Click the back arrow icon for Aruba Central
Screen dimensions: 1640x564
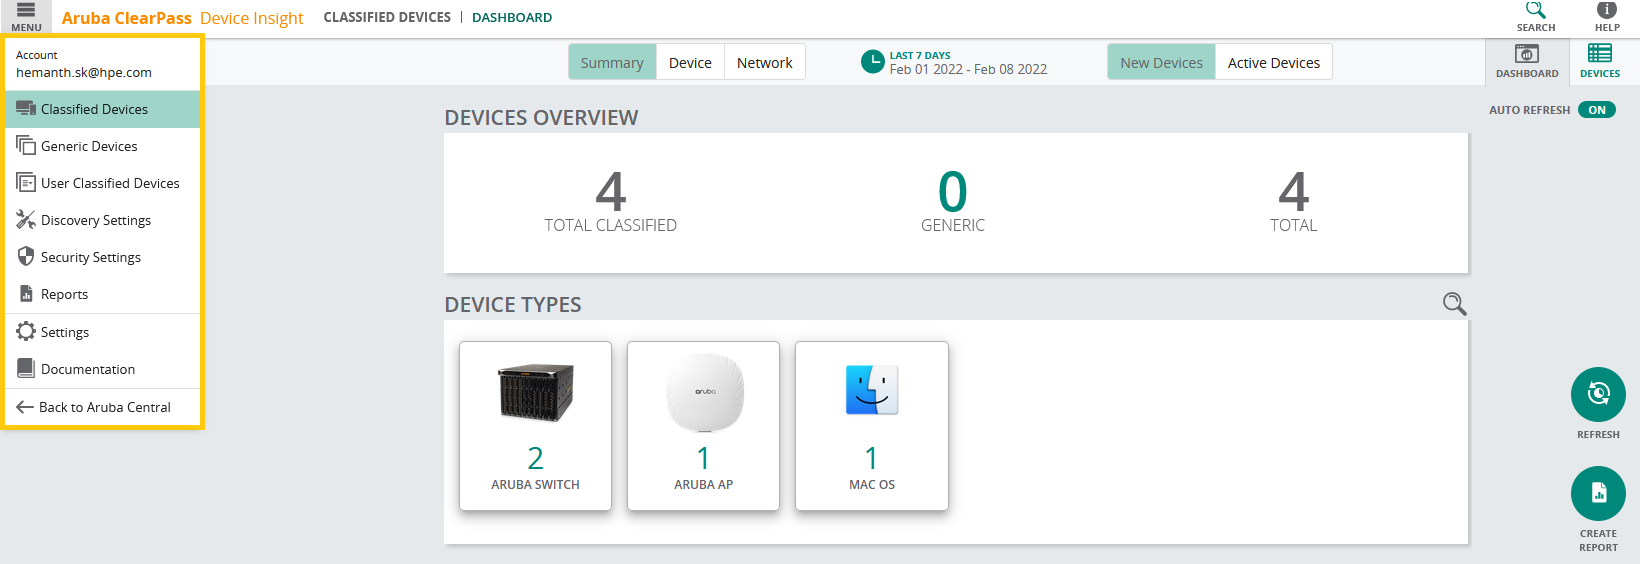[x=25, y=407]
